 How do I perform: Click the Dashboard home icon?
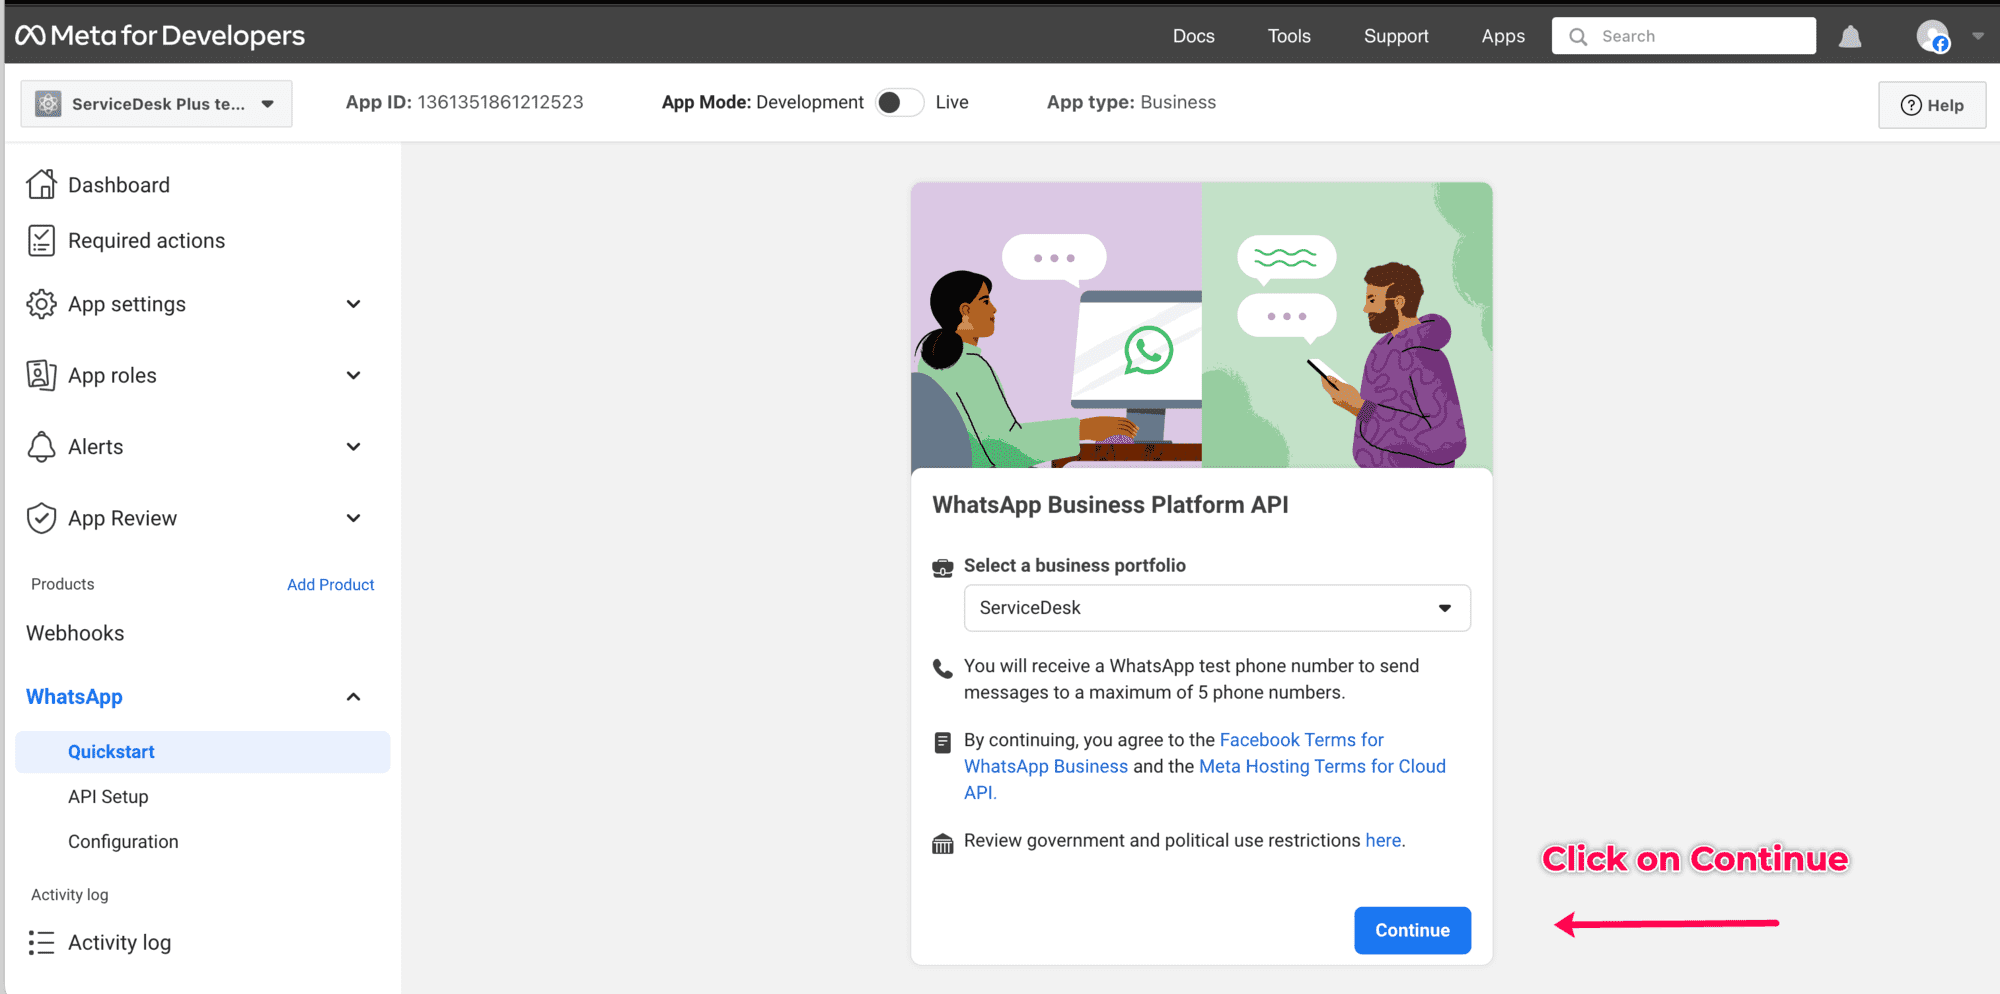coord(41,185)
